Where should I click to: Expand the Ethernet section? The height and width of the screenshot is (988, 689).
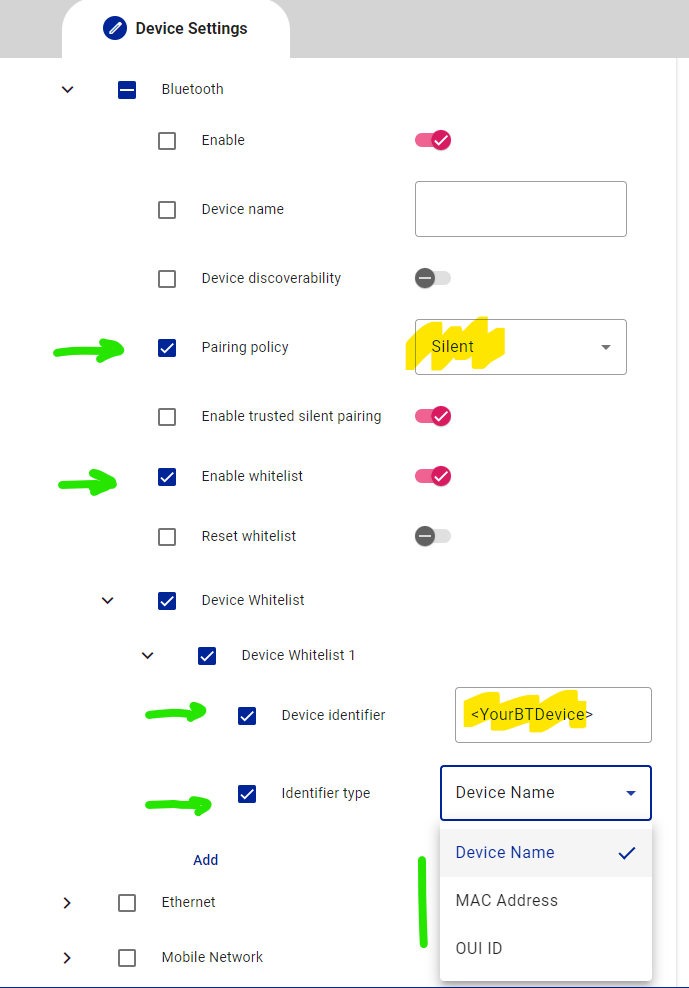67,903
